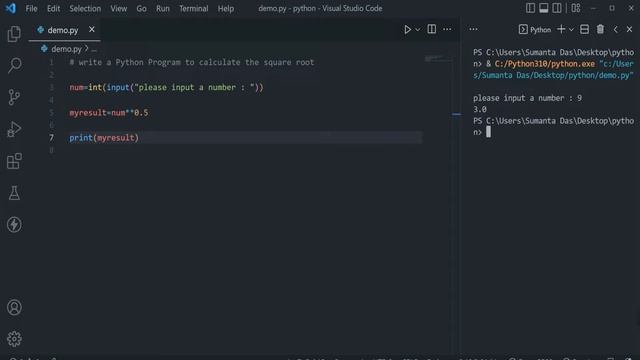Screen dimensions: 640x360
Task: Open the File menu
Action: (x=31, y=8)
